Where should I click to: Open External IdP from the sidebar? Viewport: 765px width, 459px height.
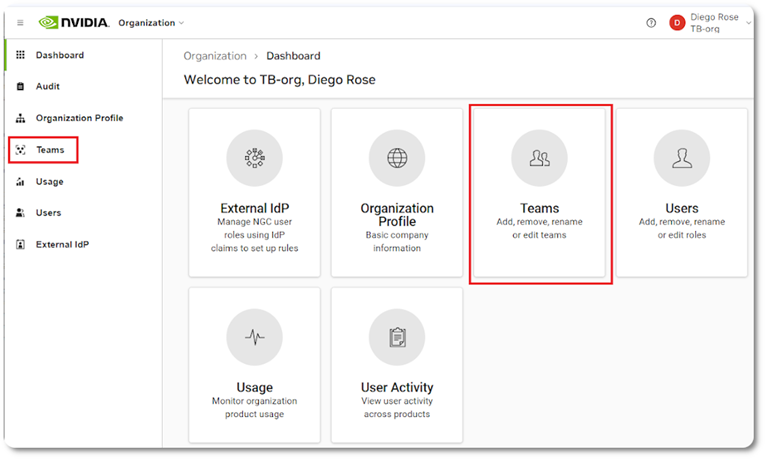tap(62, 244)
